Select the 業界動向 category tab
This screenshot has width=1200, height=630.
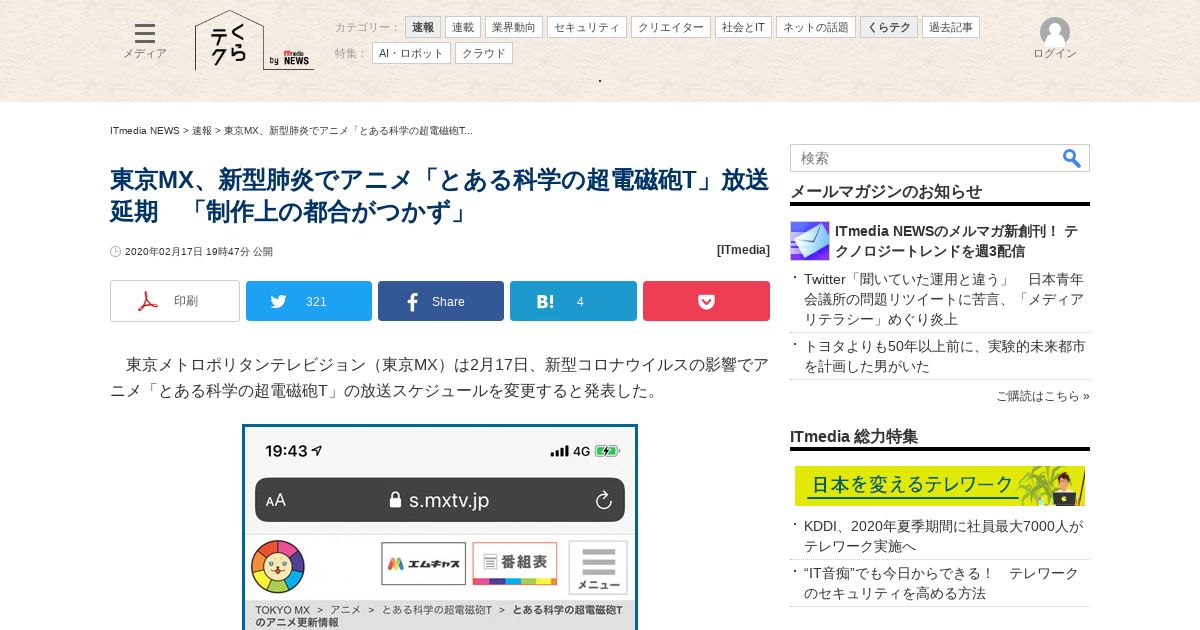pyautogui.click(x=514, y=27)
